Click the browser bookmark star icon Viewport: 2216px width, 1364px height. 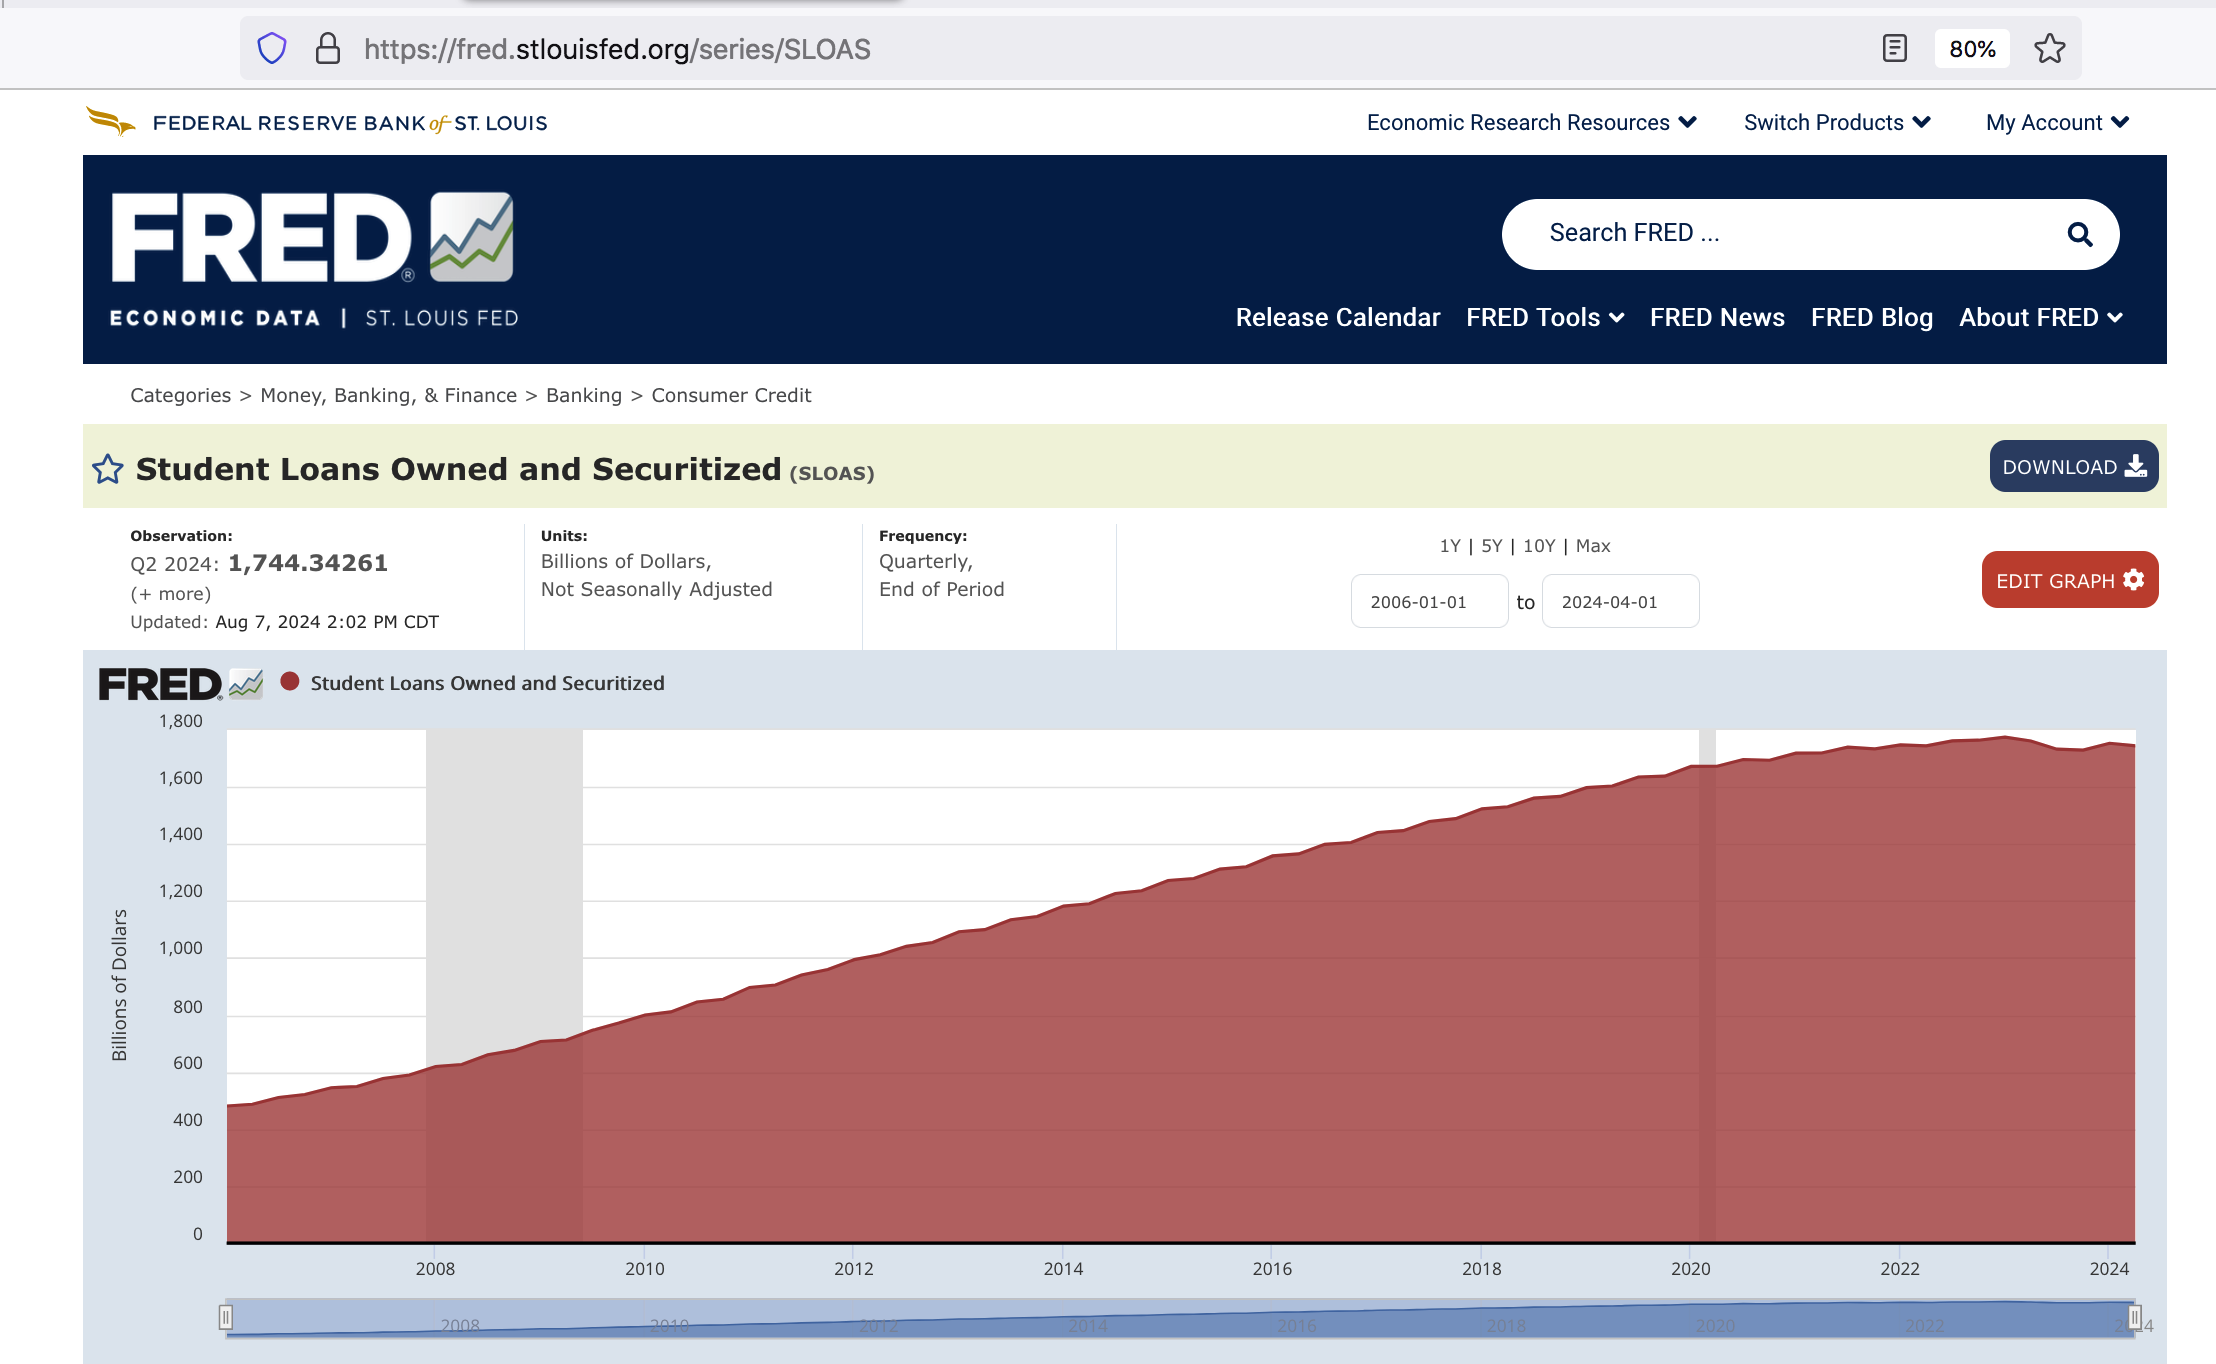[x=2049, y=49]
